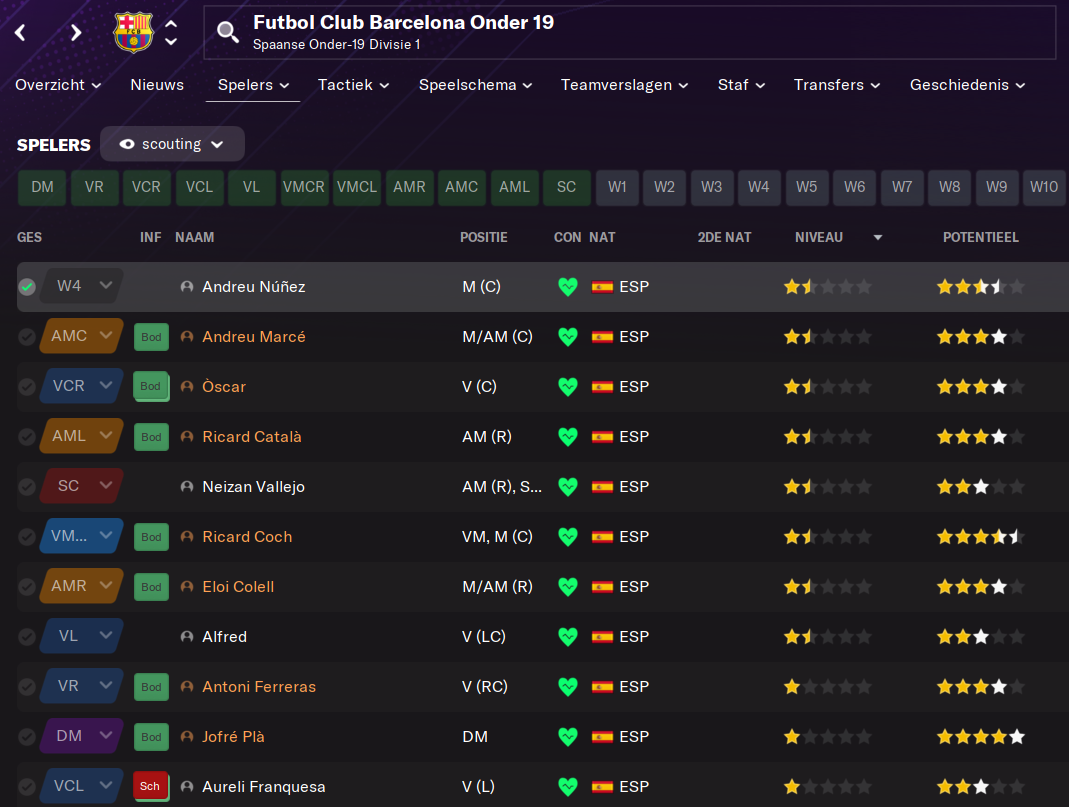Click the player icon beside Ricard Català

[187, 437]
